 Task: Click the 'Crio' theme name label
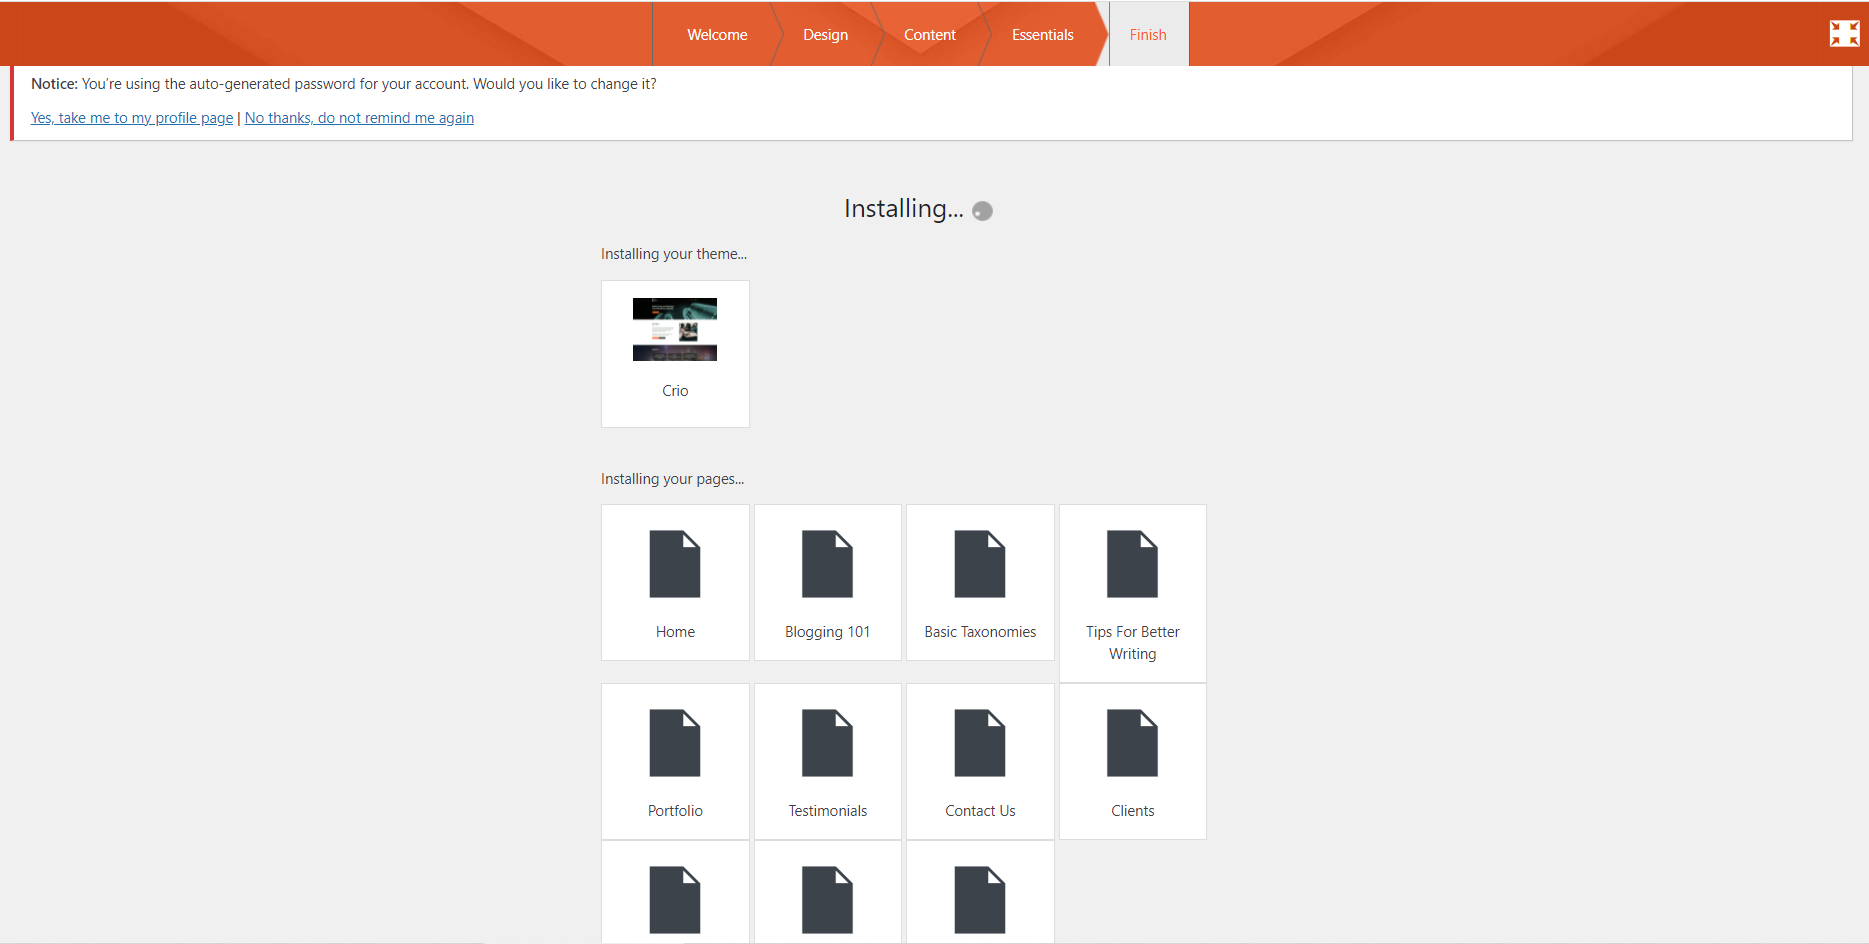(675, 391)
